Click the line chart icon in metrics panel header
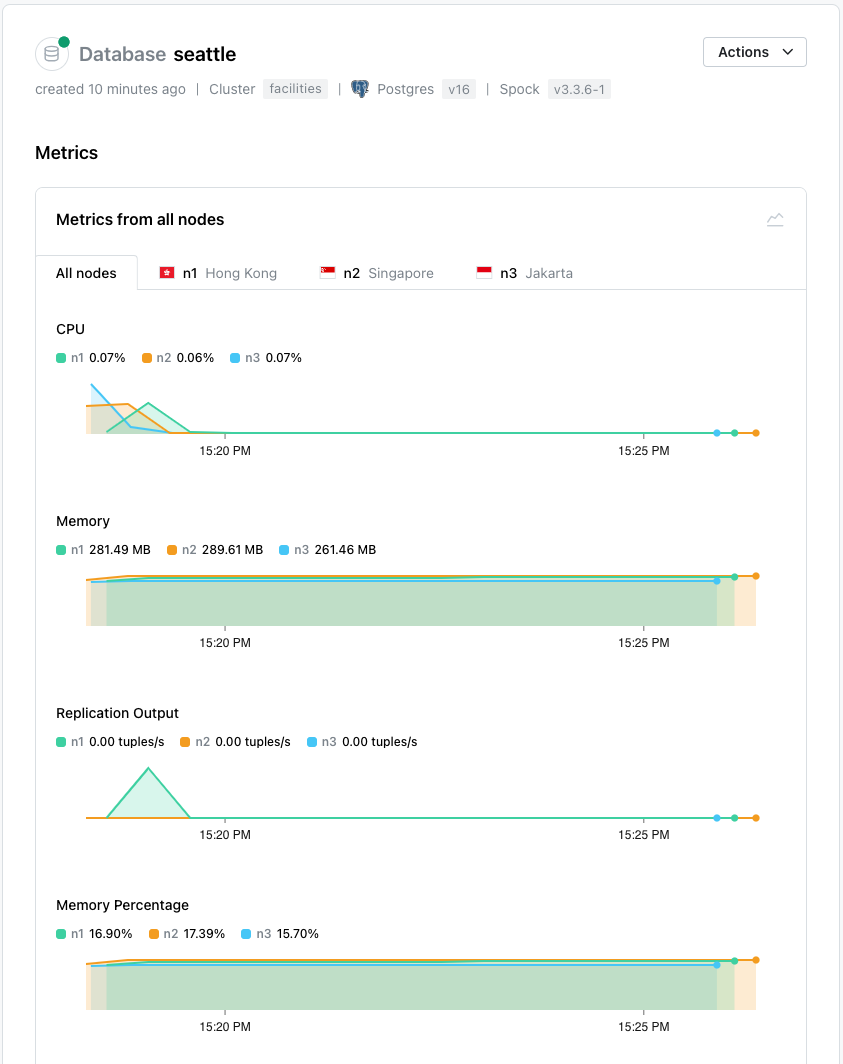 [x=775, y=219]
